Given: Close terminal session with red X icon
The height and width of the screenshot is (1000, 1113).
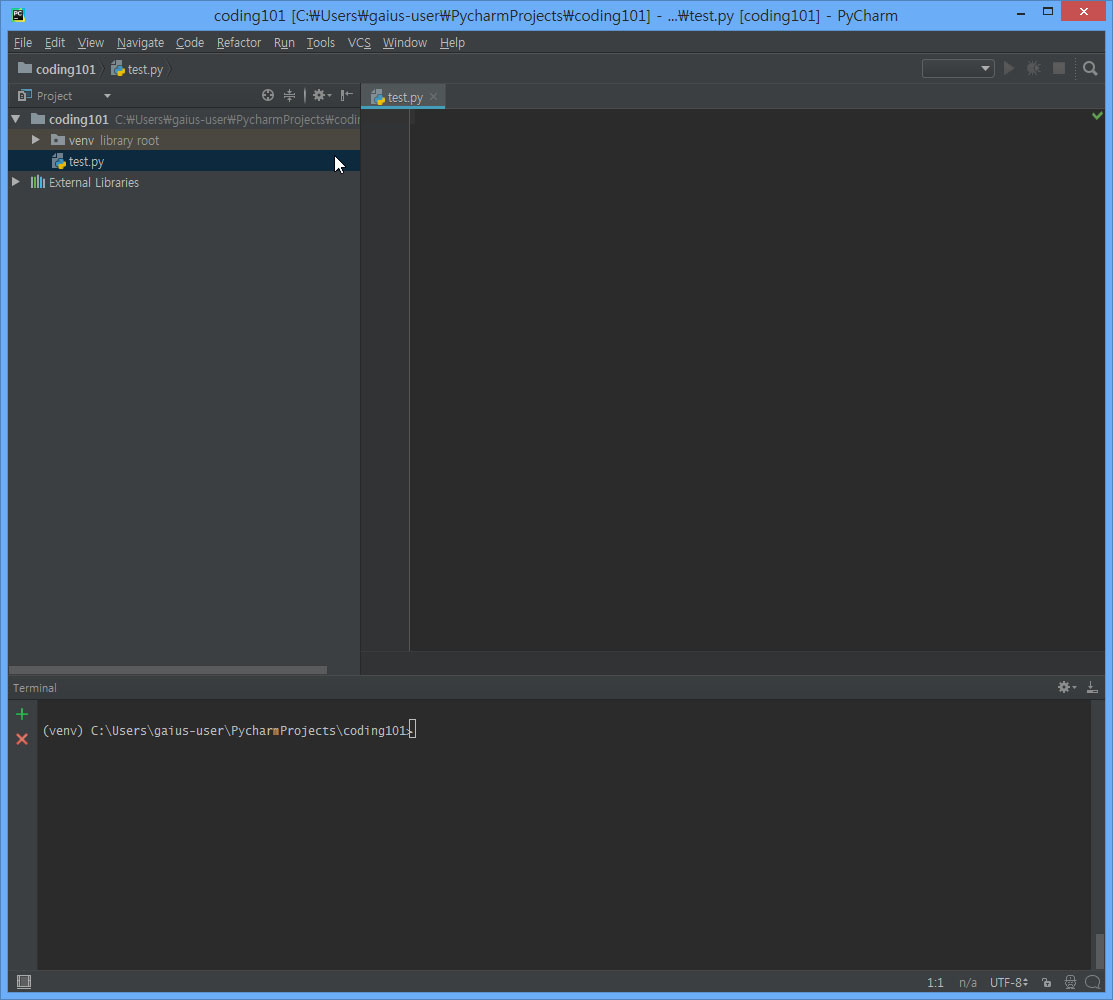Looking at the screenshot, I should (22, 739).
